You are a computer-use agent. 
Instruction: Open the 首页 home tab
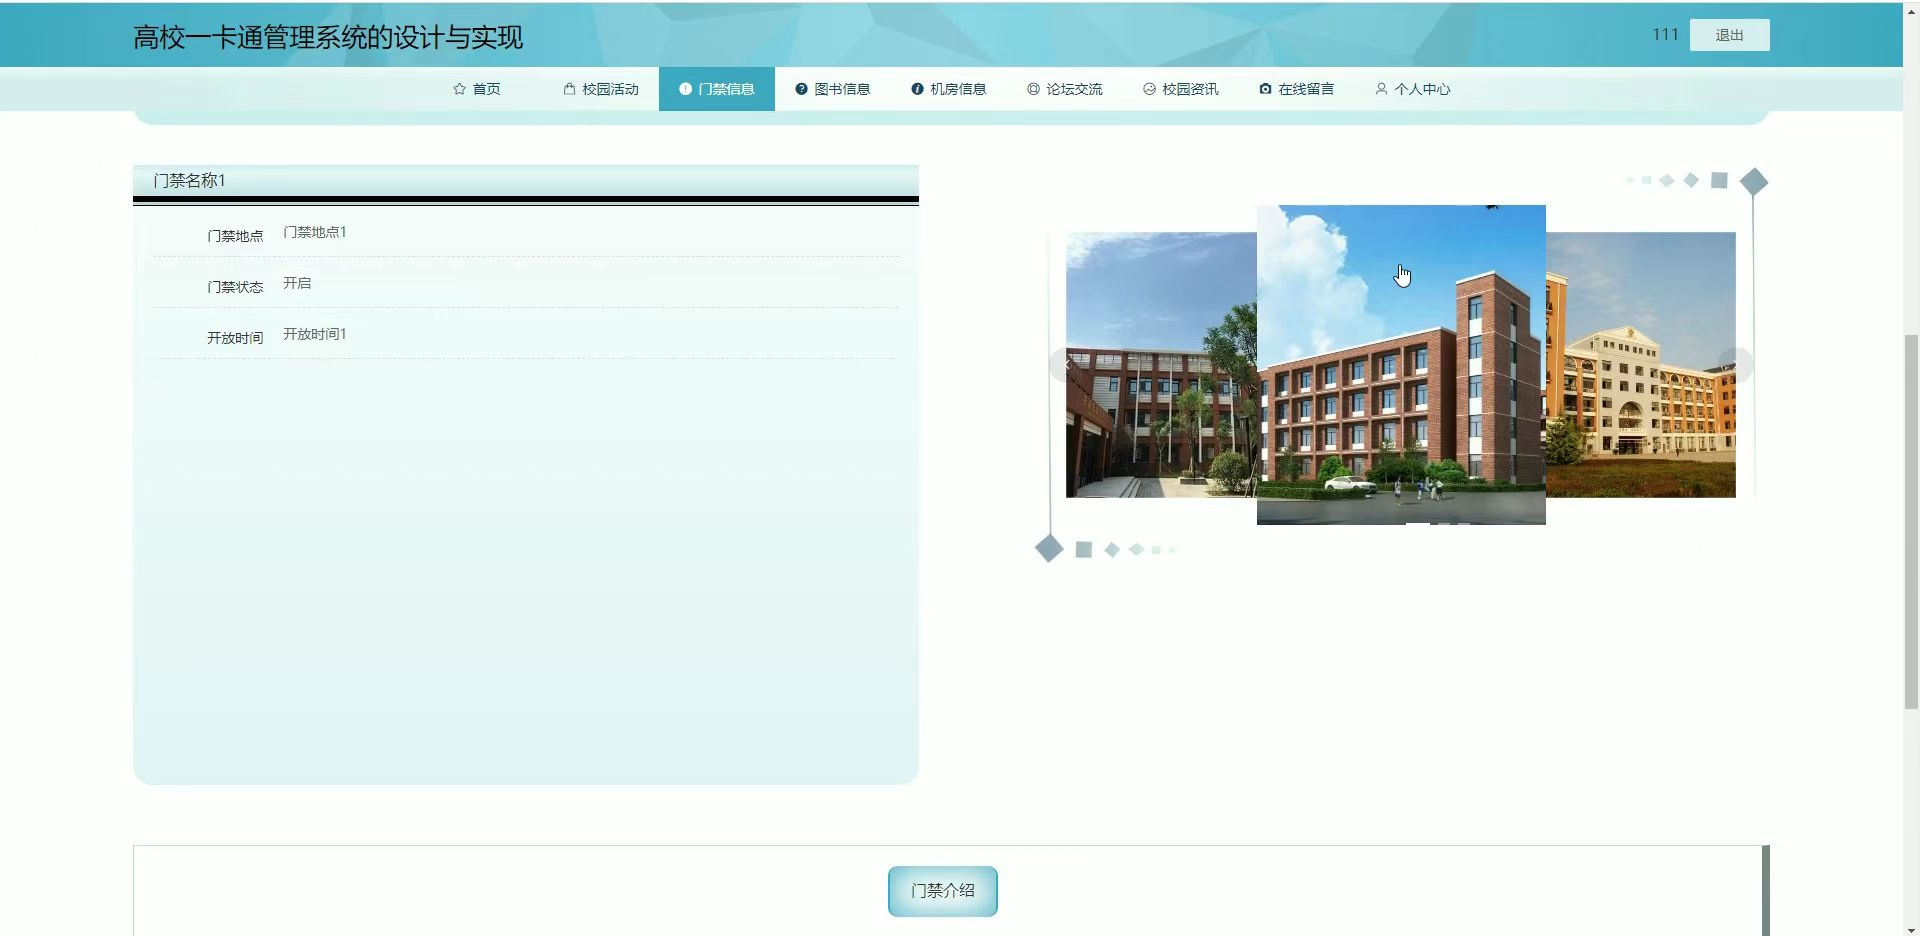pos(476,89)
